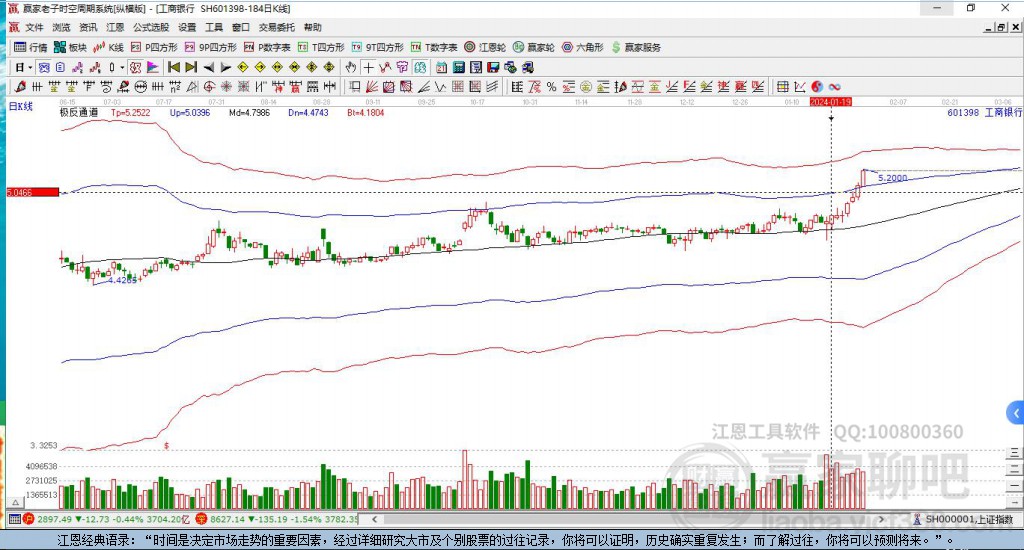This screenshot has width=1024, height=550.
Task: Click the percent sign tool icon
Action: (551, 86)
